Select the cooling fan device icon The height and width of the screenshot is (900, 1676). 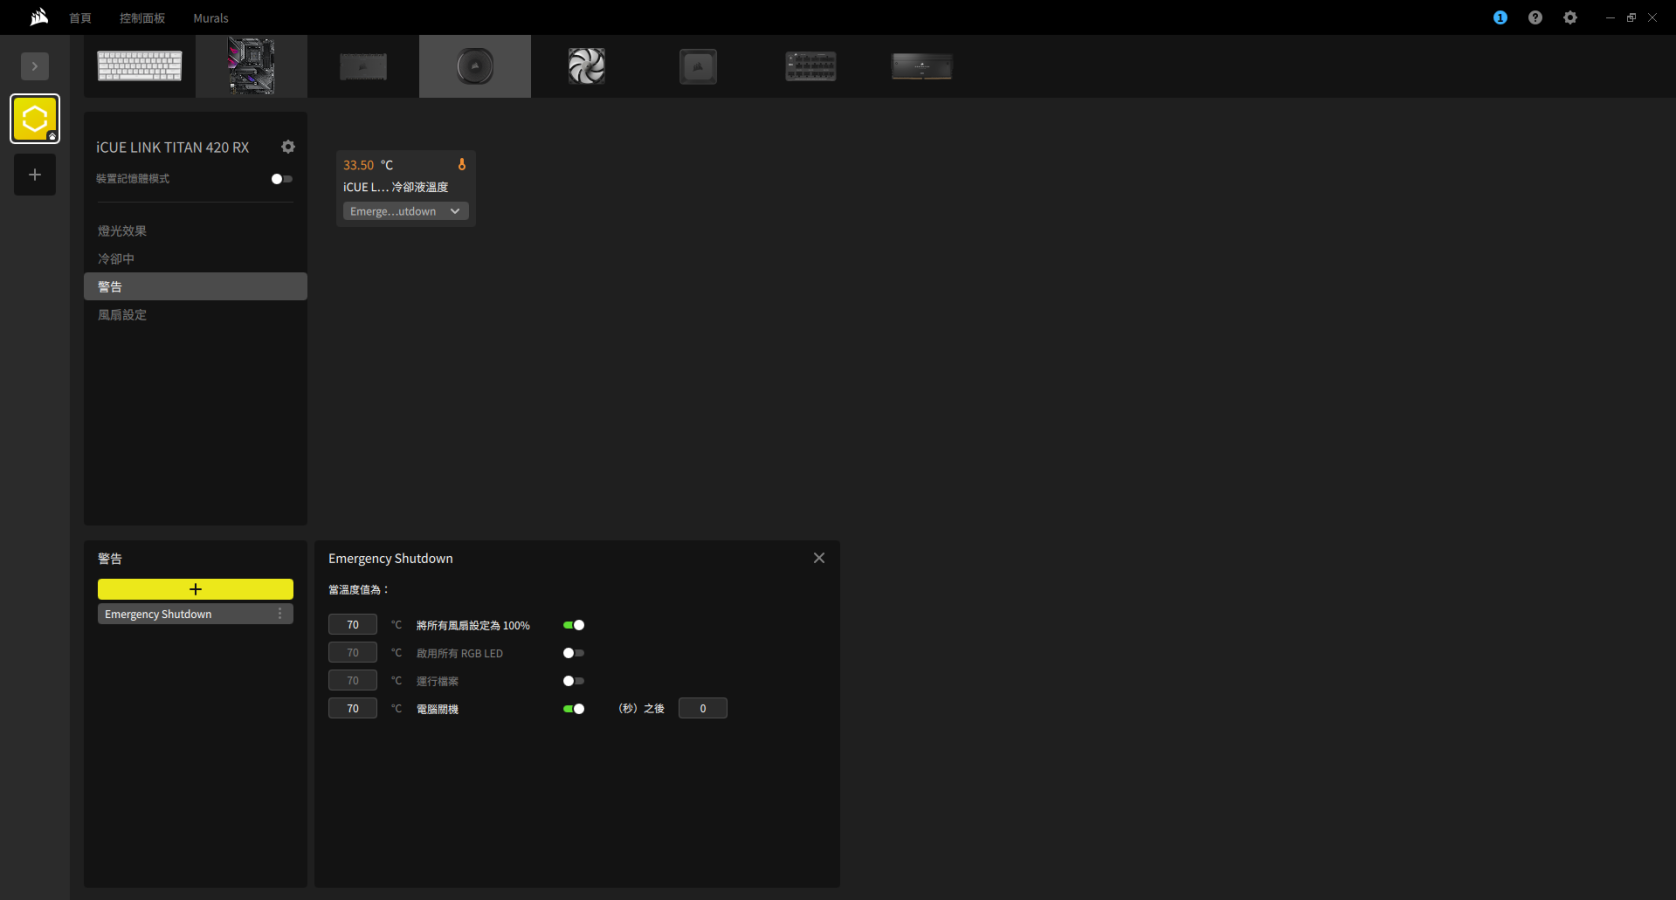(x=586, y=66)
